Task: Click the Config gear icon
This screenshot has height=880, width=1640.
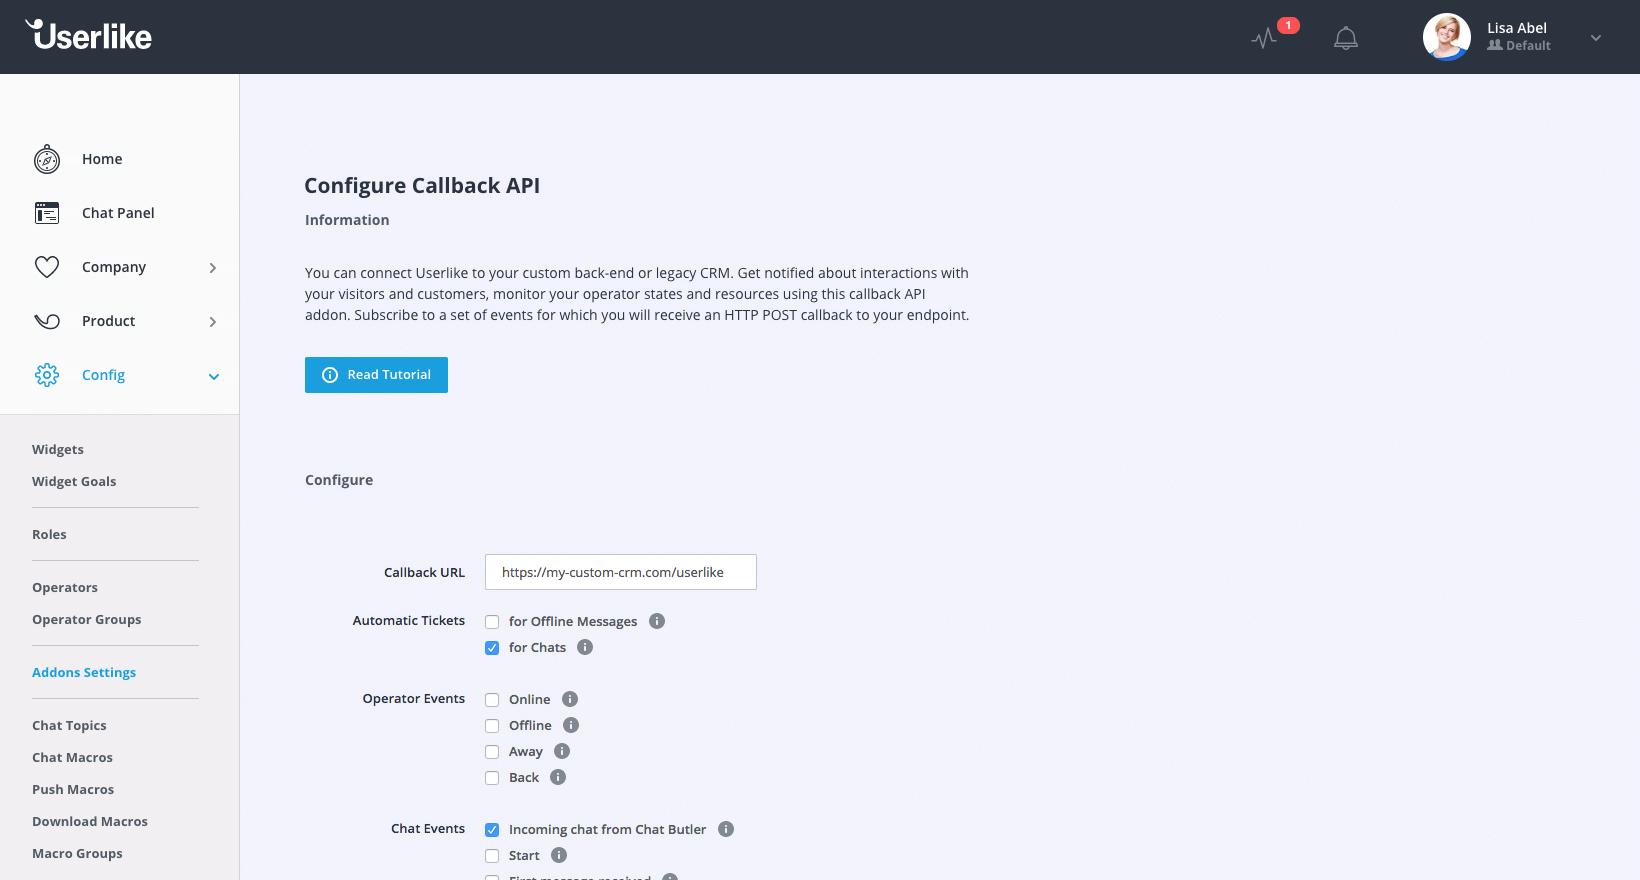Action: (47, 375)
